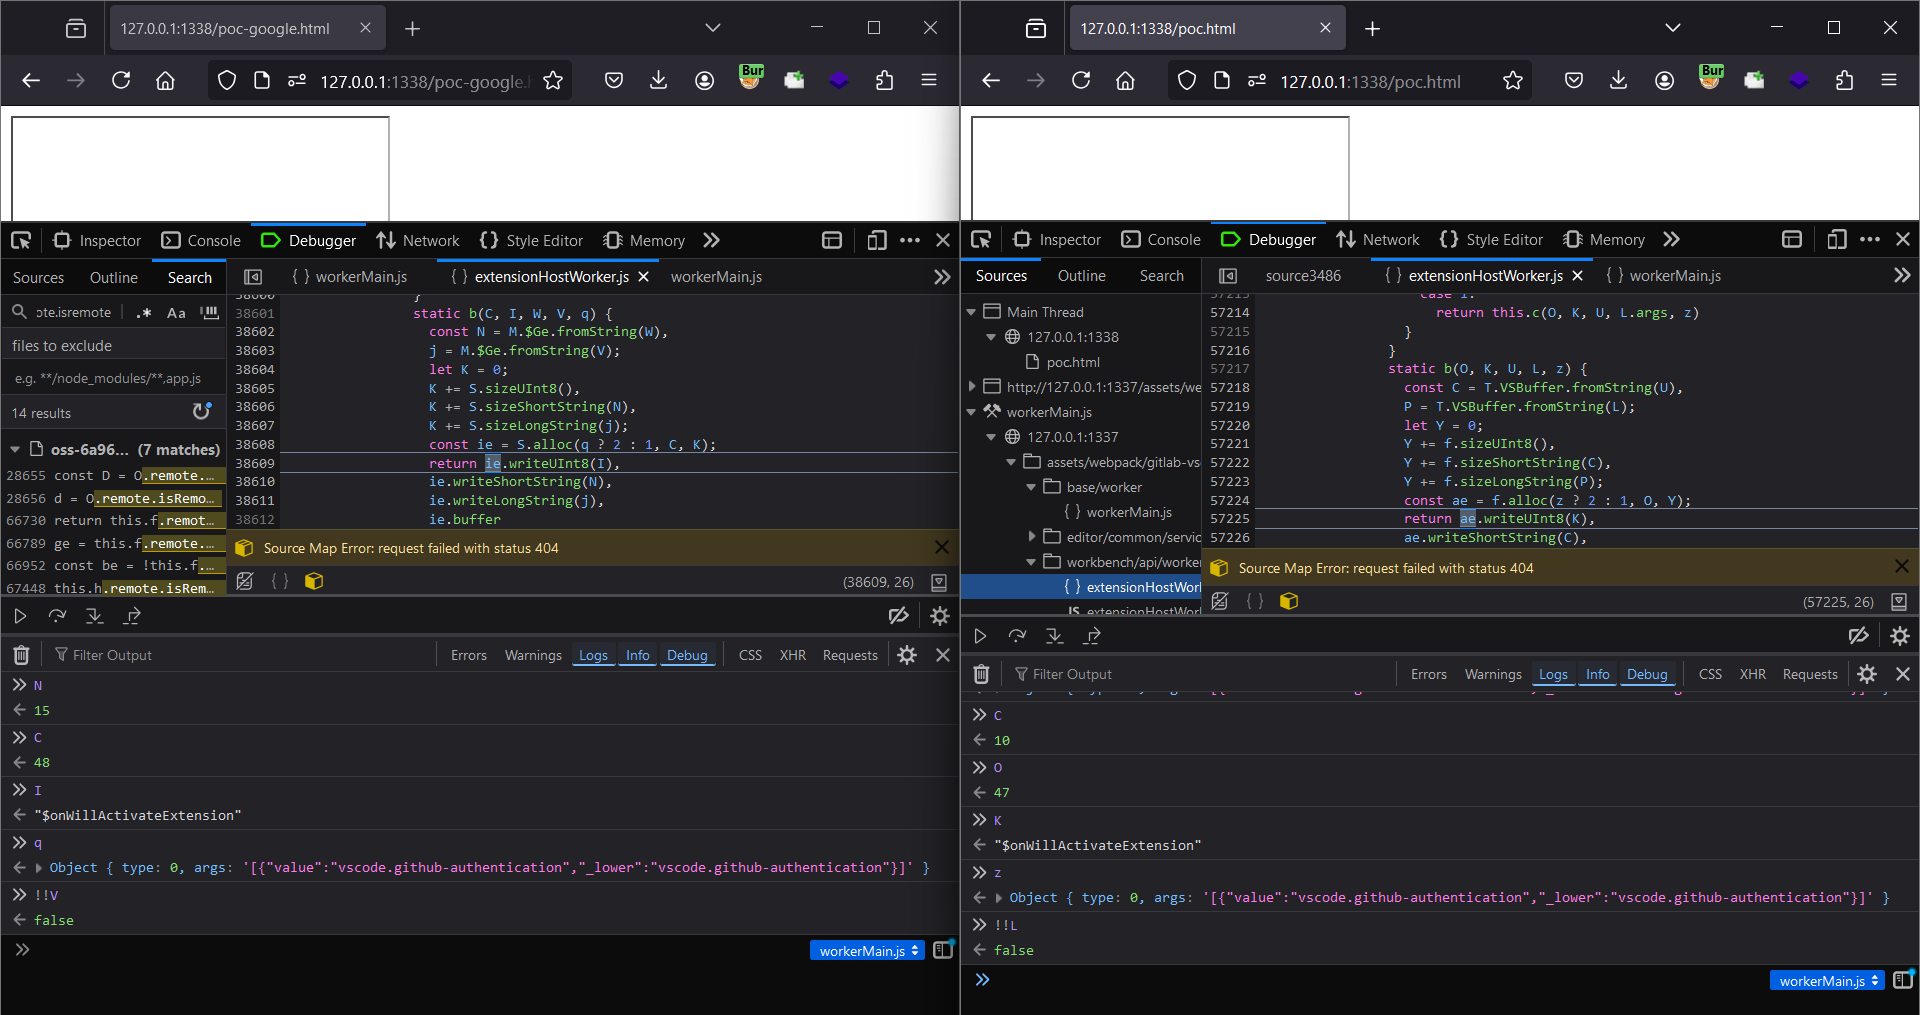This screenshot has height=1015, width=1920.
Task: Toggle the Info filter in the left console
Action: [x=638, y=655]
